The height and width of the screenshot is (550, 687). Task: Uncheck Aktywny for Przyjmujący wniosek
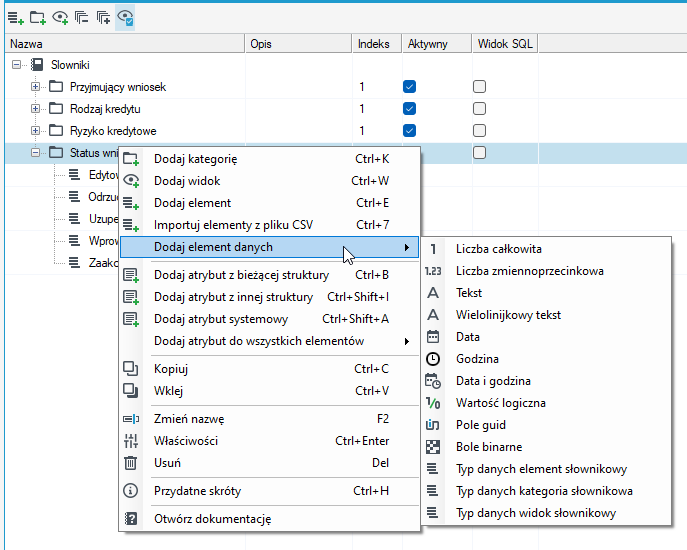409,87
